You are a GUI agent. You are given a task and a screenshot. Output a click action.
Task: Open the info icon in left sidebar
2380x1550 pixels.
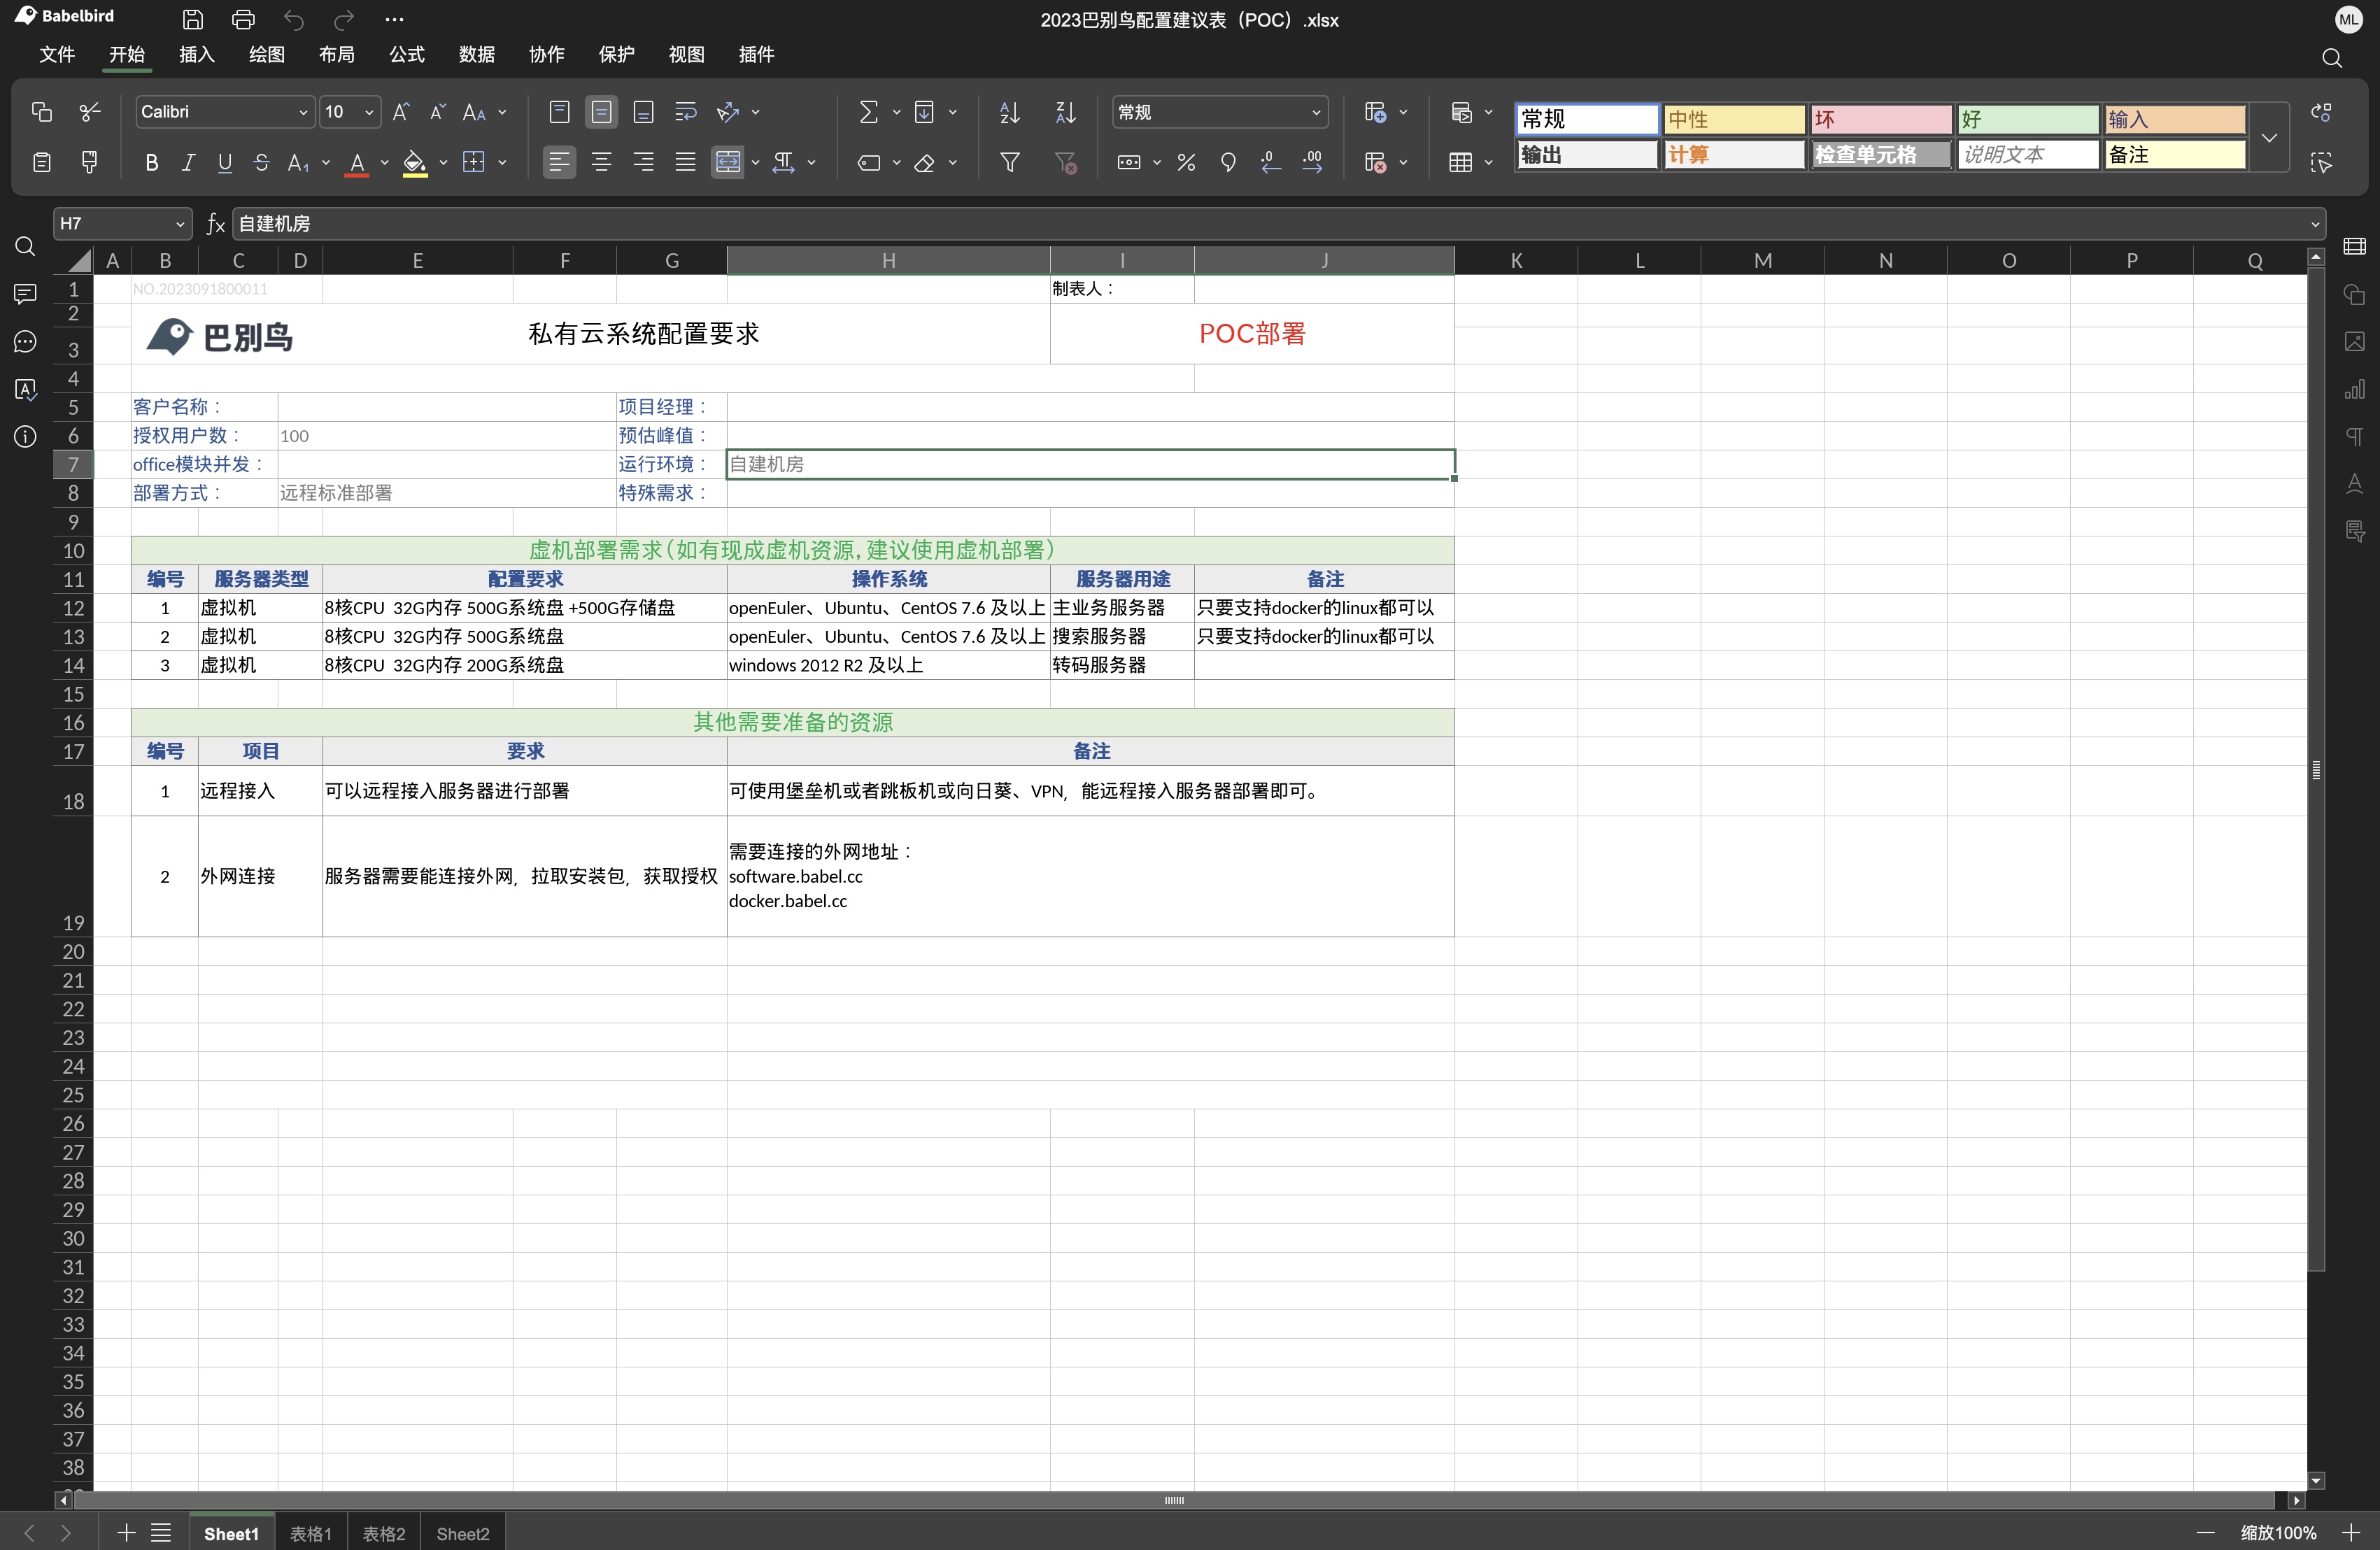pos(26,436)
